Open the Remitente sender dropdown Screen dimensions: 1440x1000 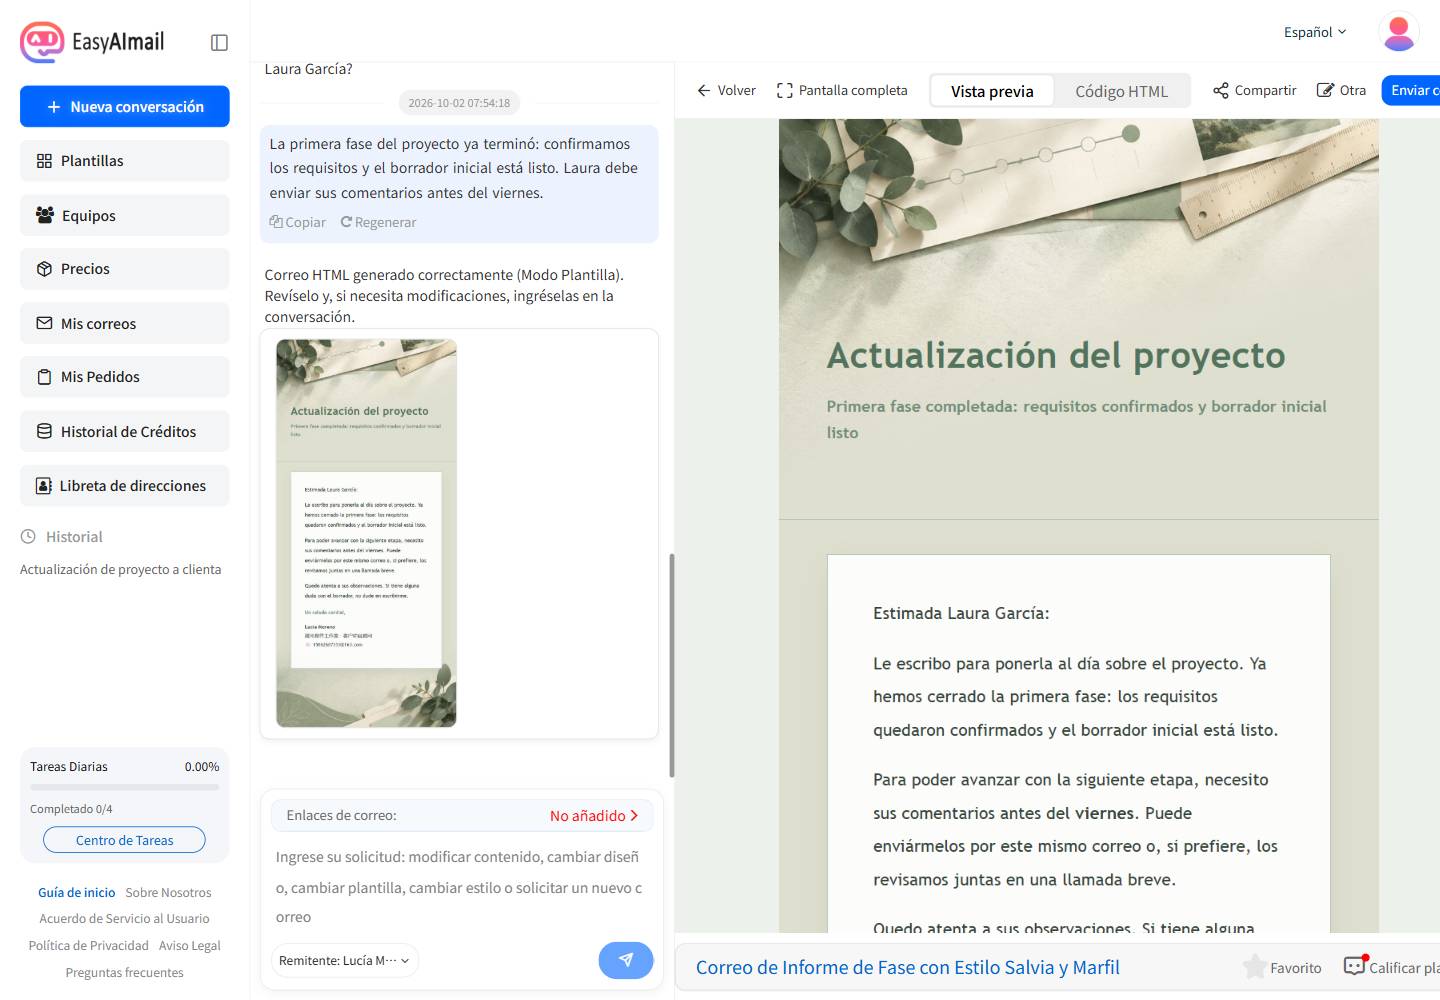click(345, 960)
